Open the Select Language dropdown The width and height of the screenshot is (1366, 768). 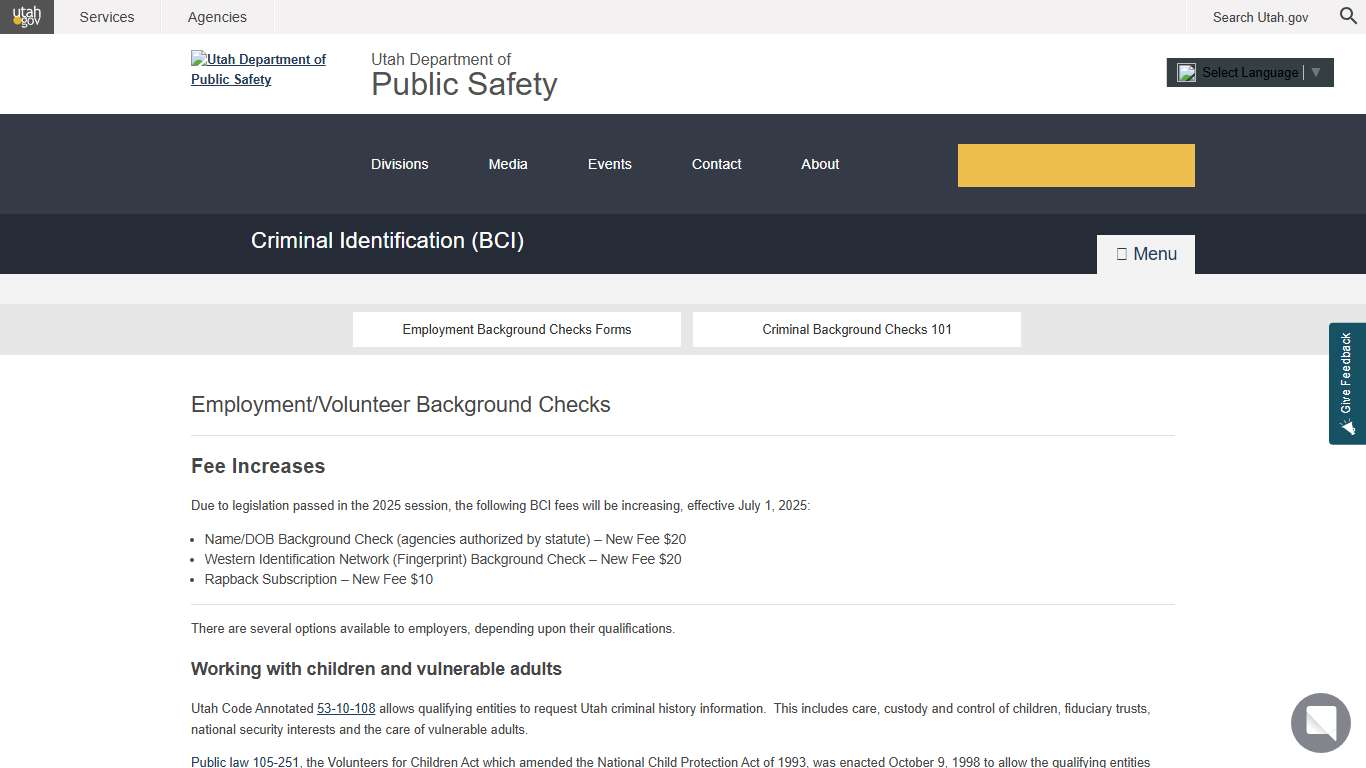pyautogui.click(x=1249, y=72)
